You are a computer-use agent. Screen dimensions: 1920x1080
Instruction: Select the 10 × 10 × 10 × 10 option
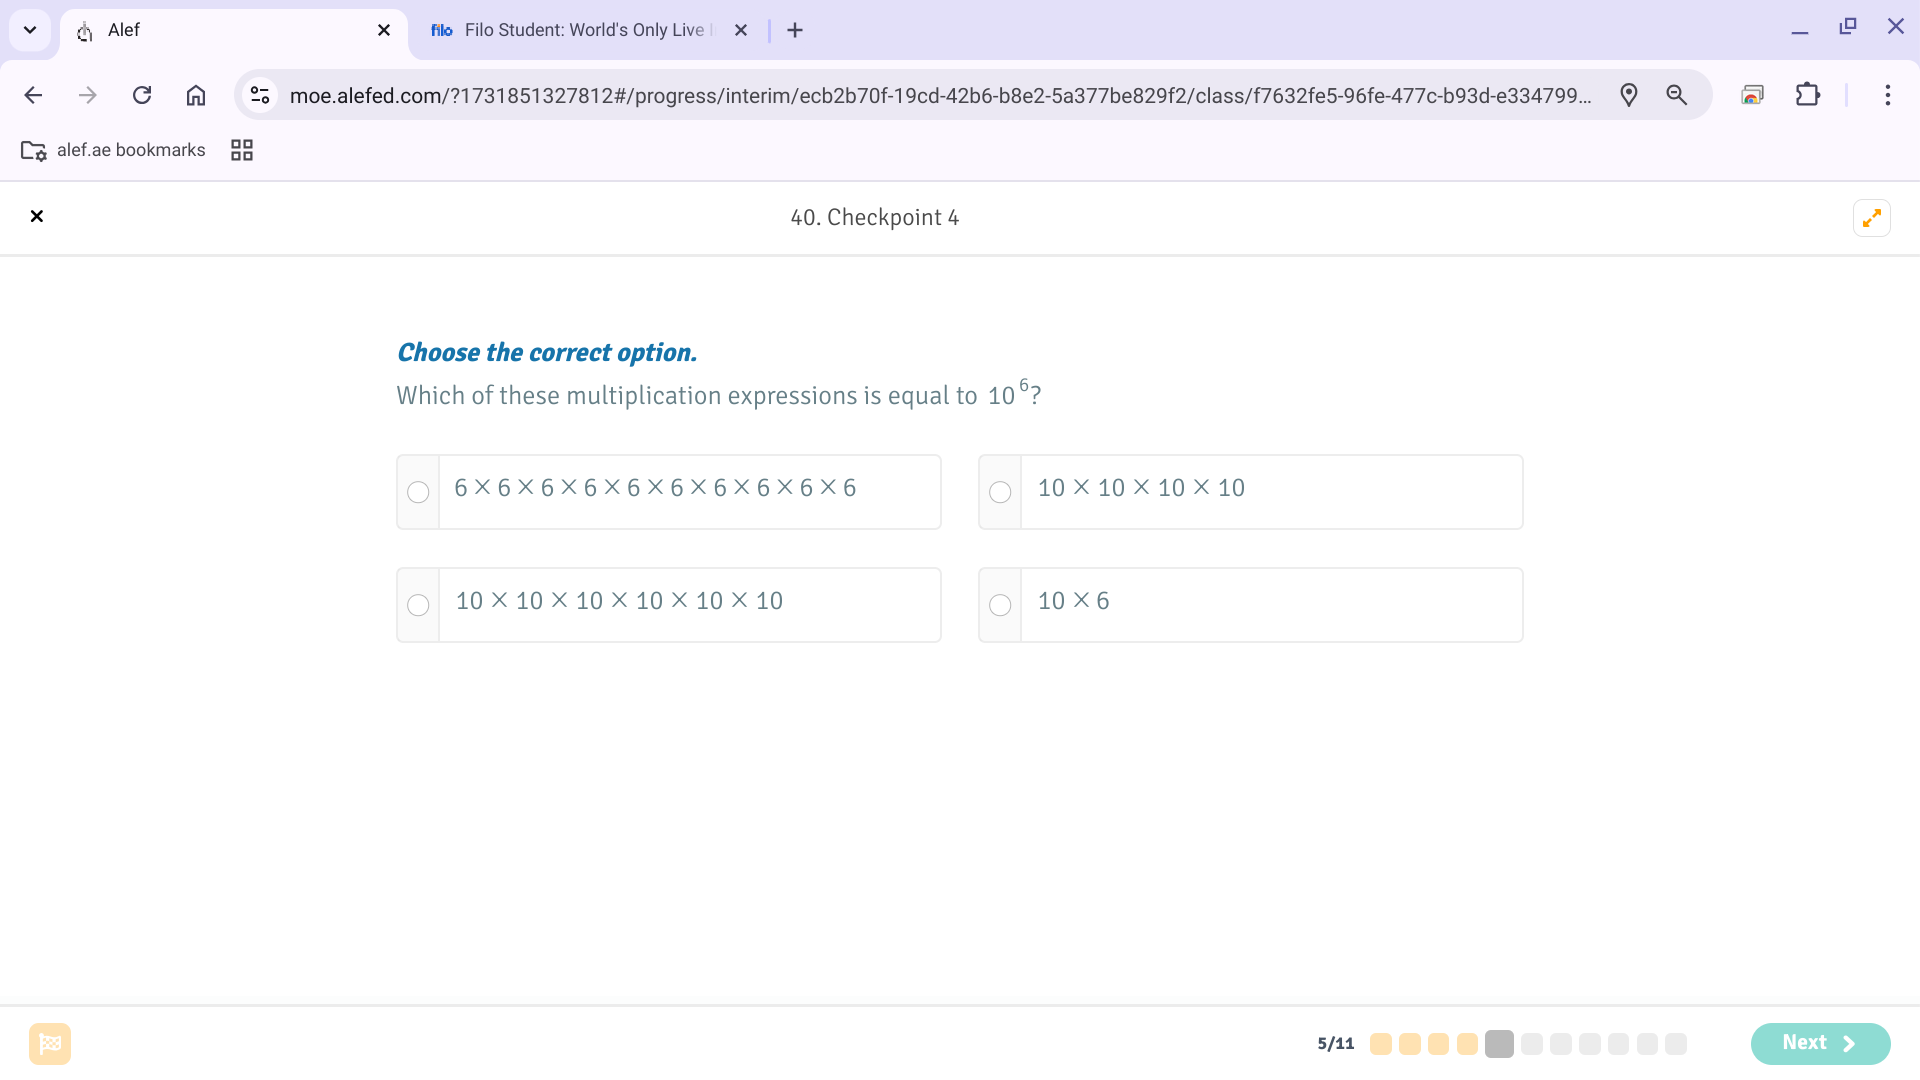click(x=1000, y=492)
